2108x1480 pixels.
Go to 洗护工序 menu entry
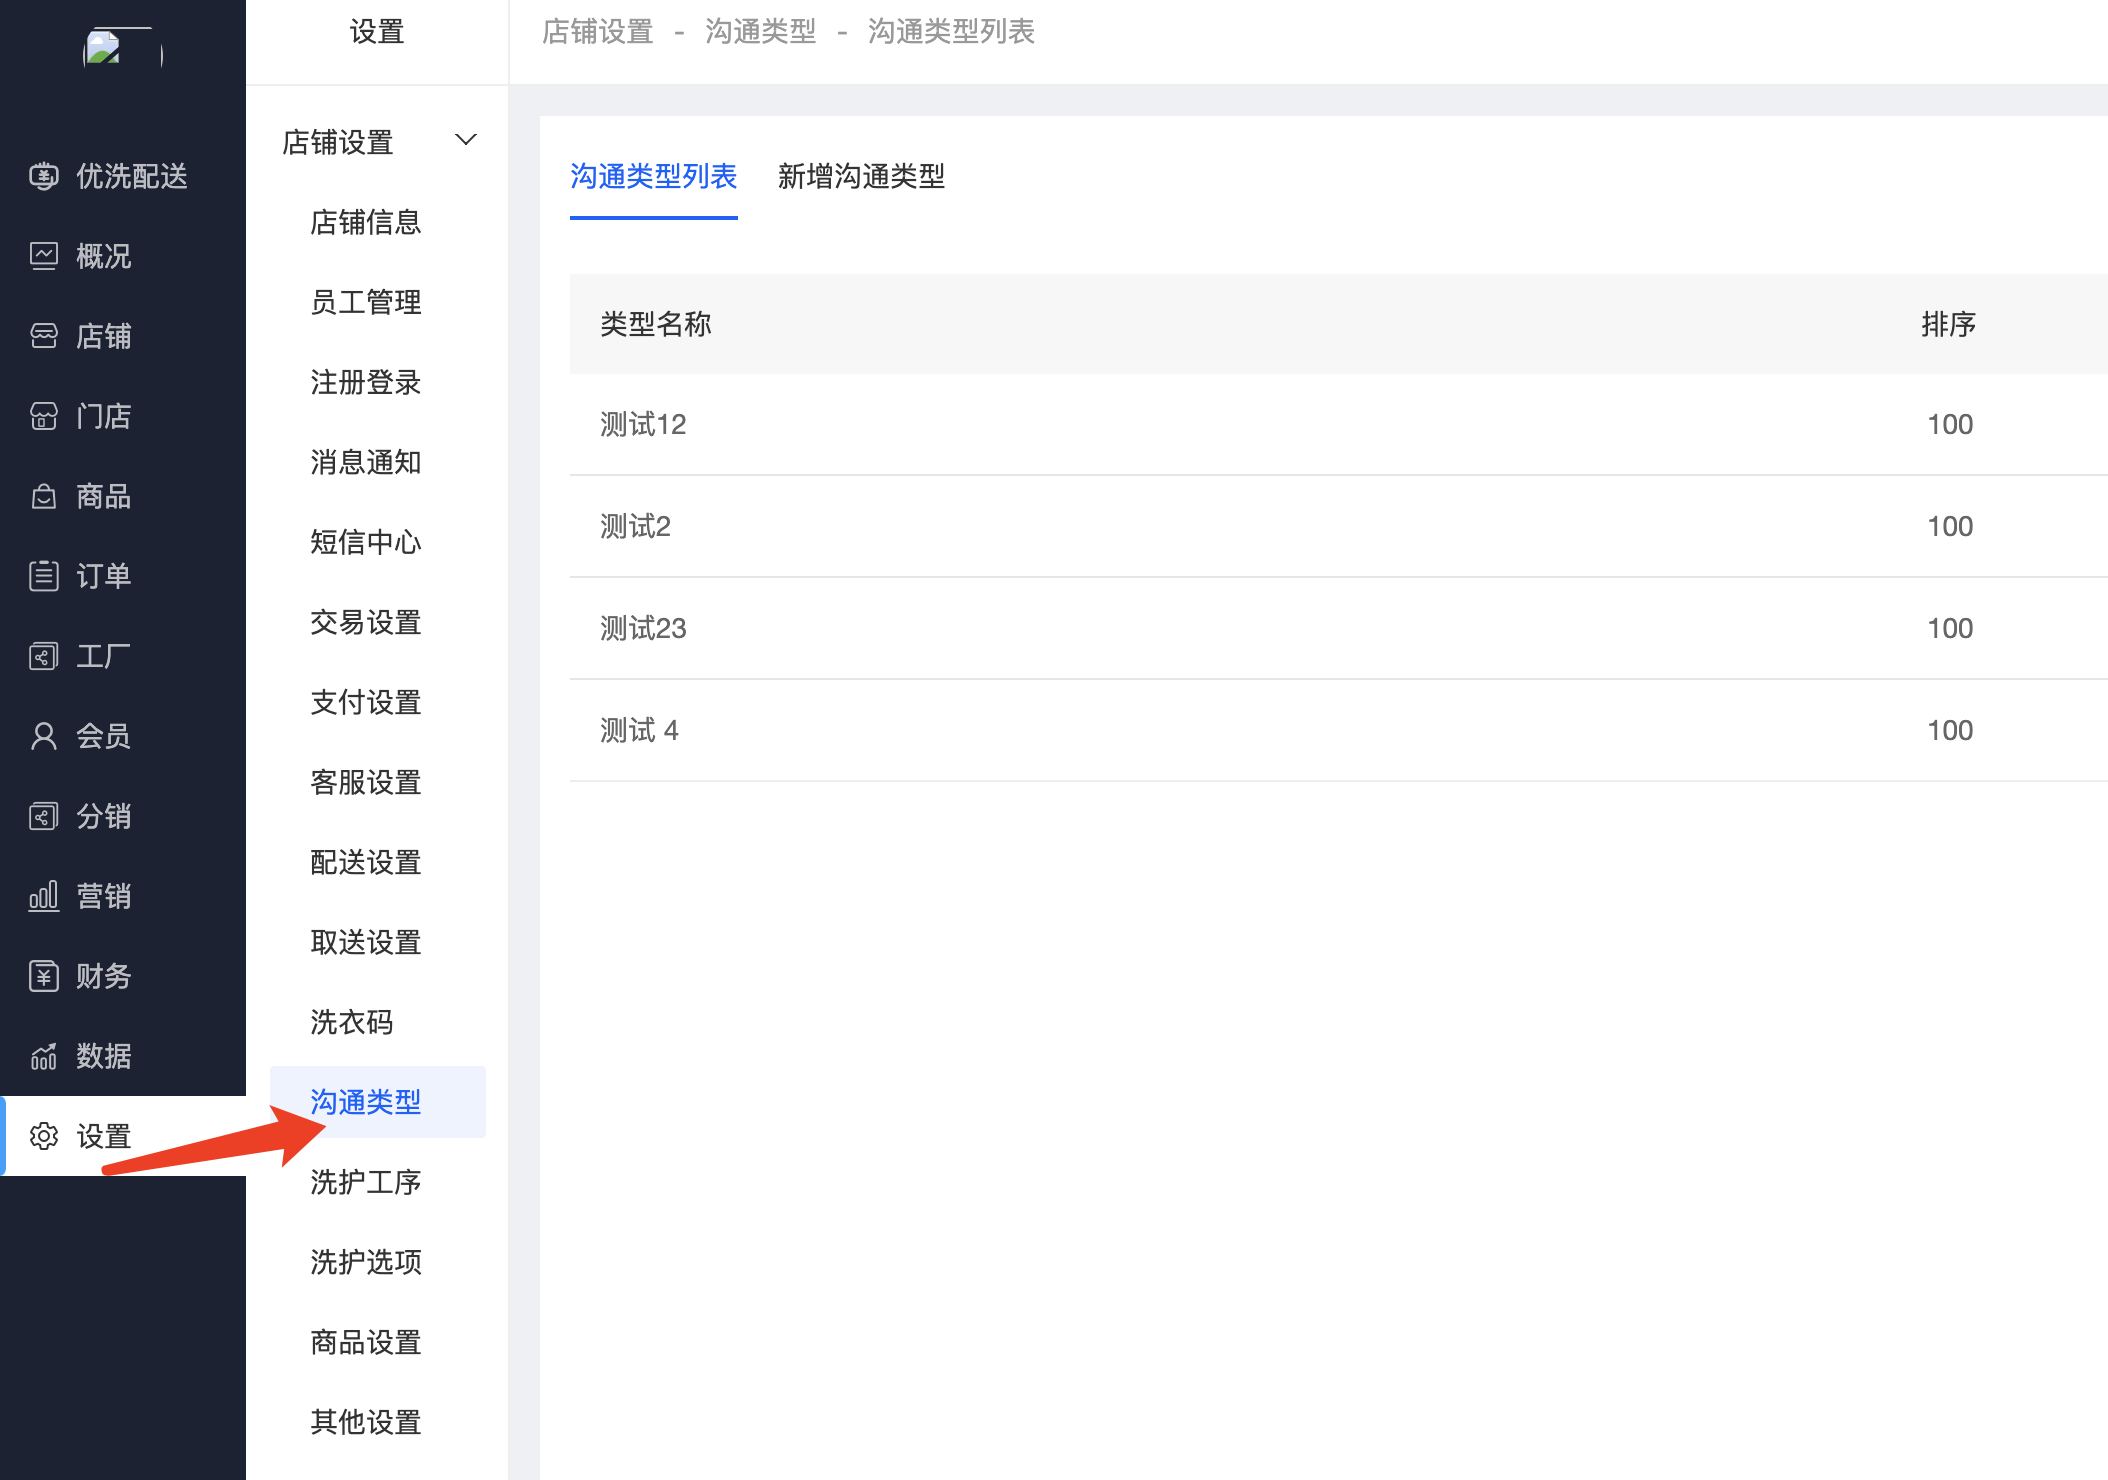pos(366,1182)
